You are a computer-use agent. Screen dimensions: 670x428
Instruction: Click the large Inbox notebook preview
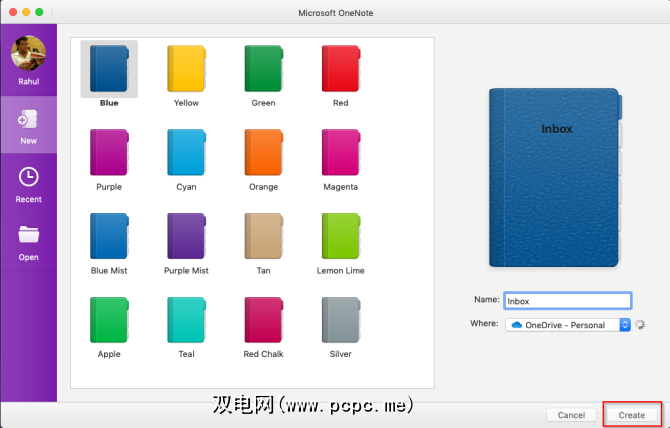(x=555, y=177)
